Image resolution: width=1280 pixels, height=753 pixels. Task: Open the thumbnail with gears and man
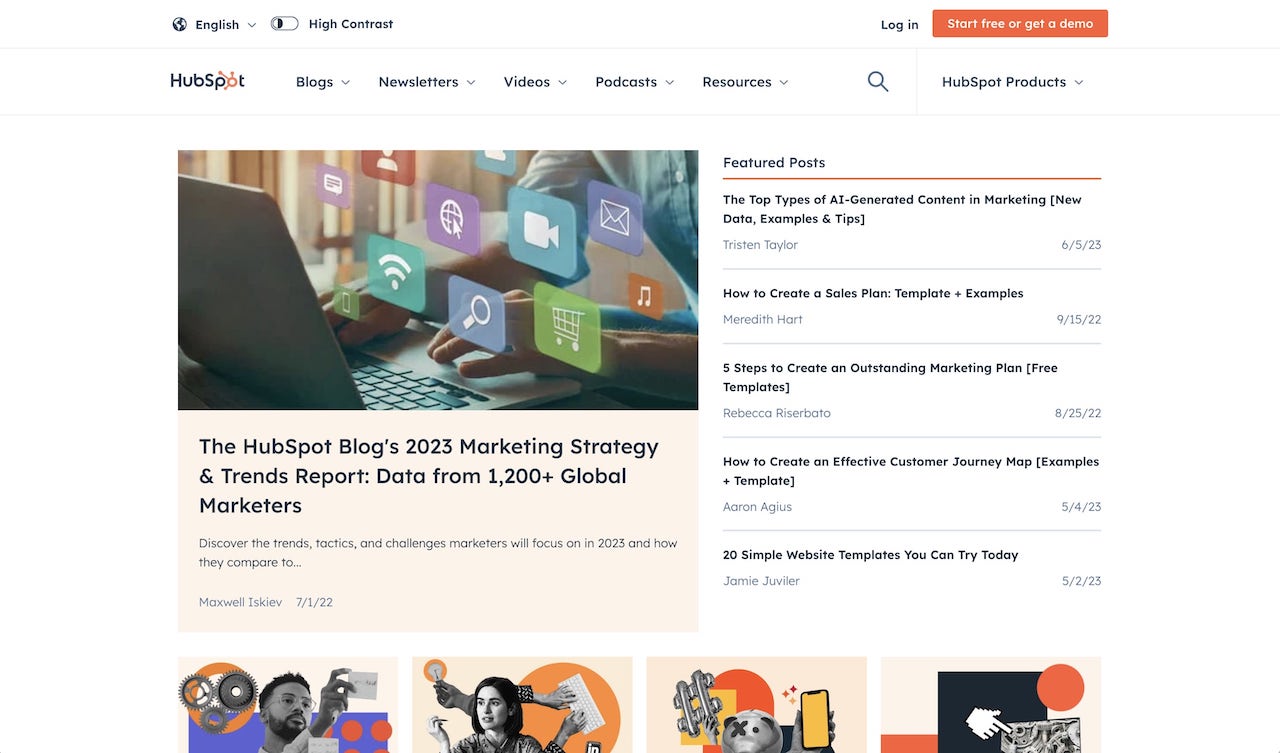[x=288, y=705]
